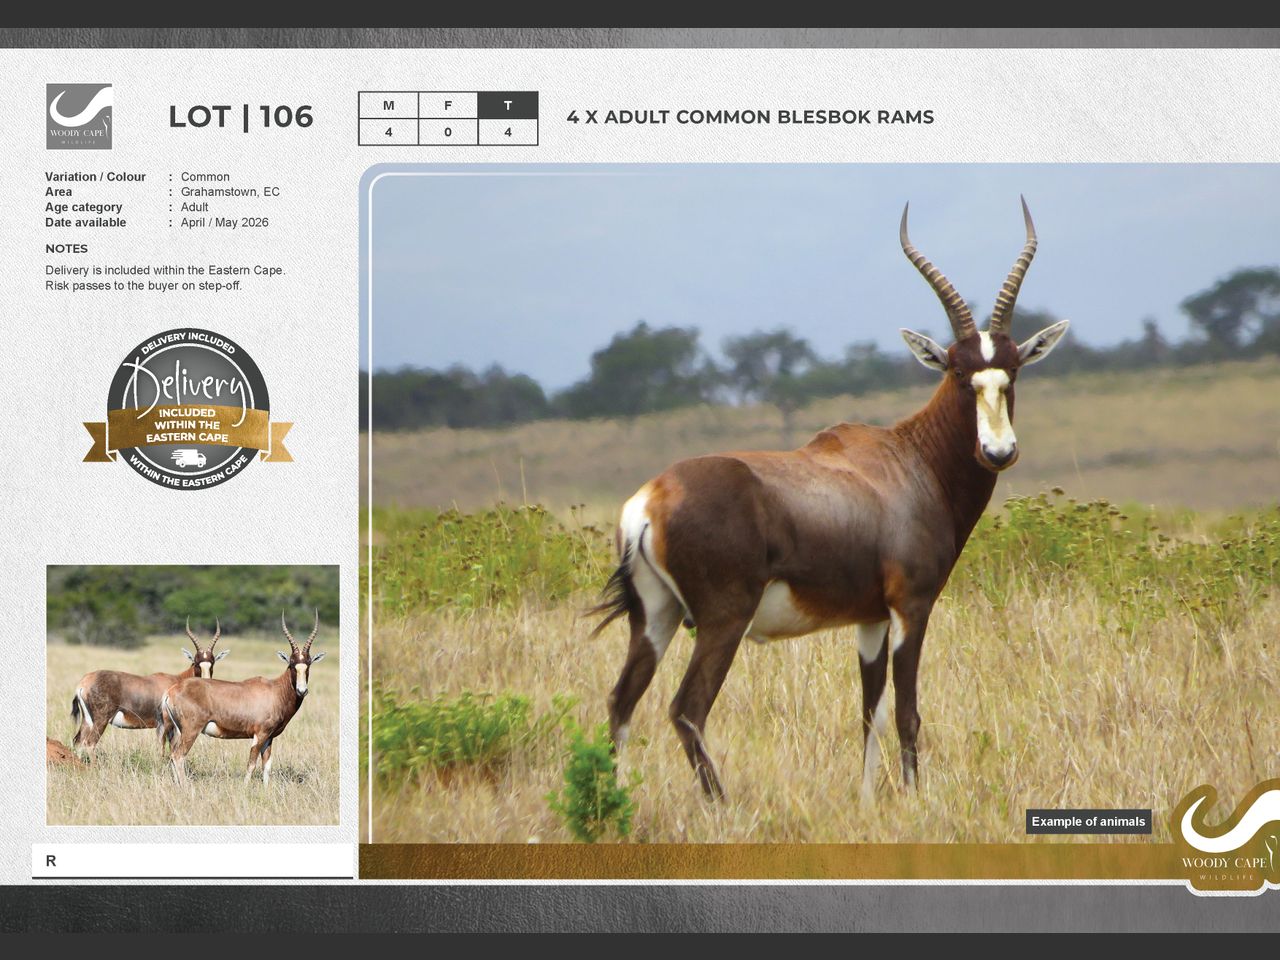Select the dark T column header
The height and width of the screenshot is (960, 1280).
click(508, 106)
